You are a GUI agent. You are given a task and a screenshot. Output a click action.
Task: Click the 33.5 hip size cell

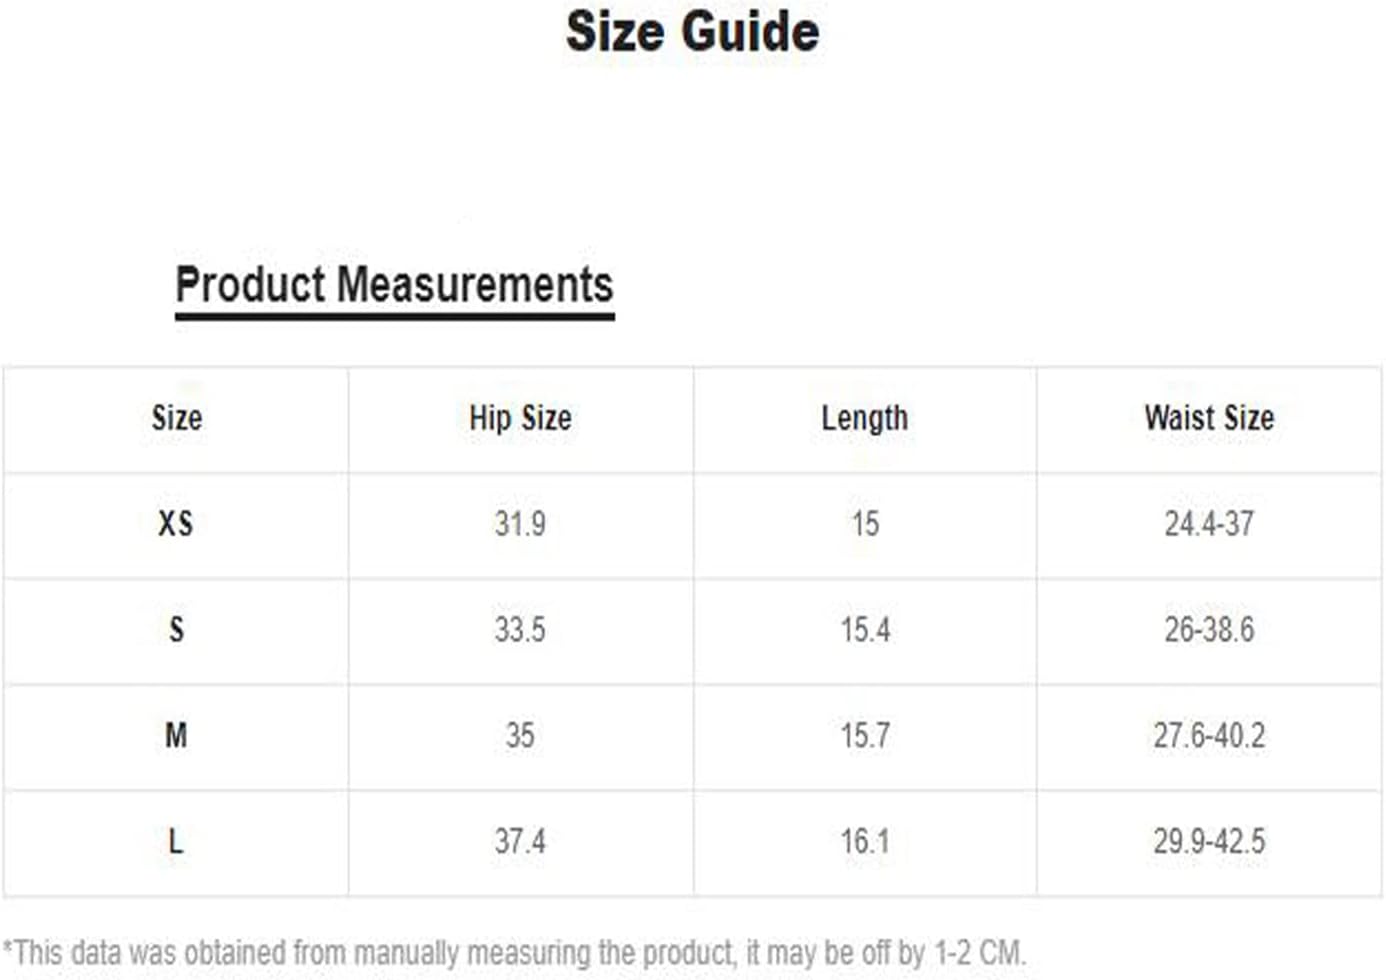(520, 630)
